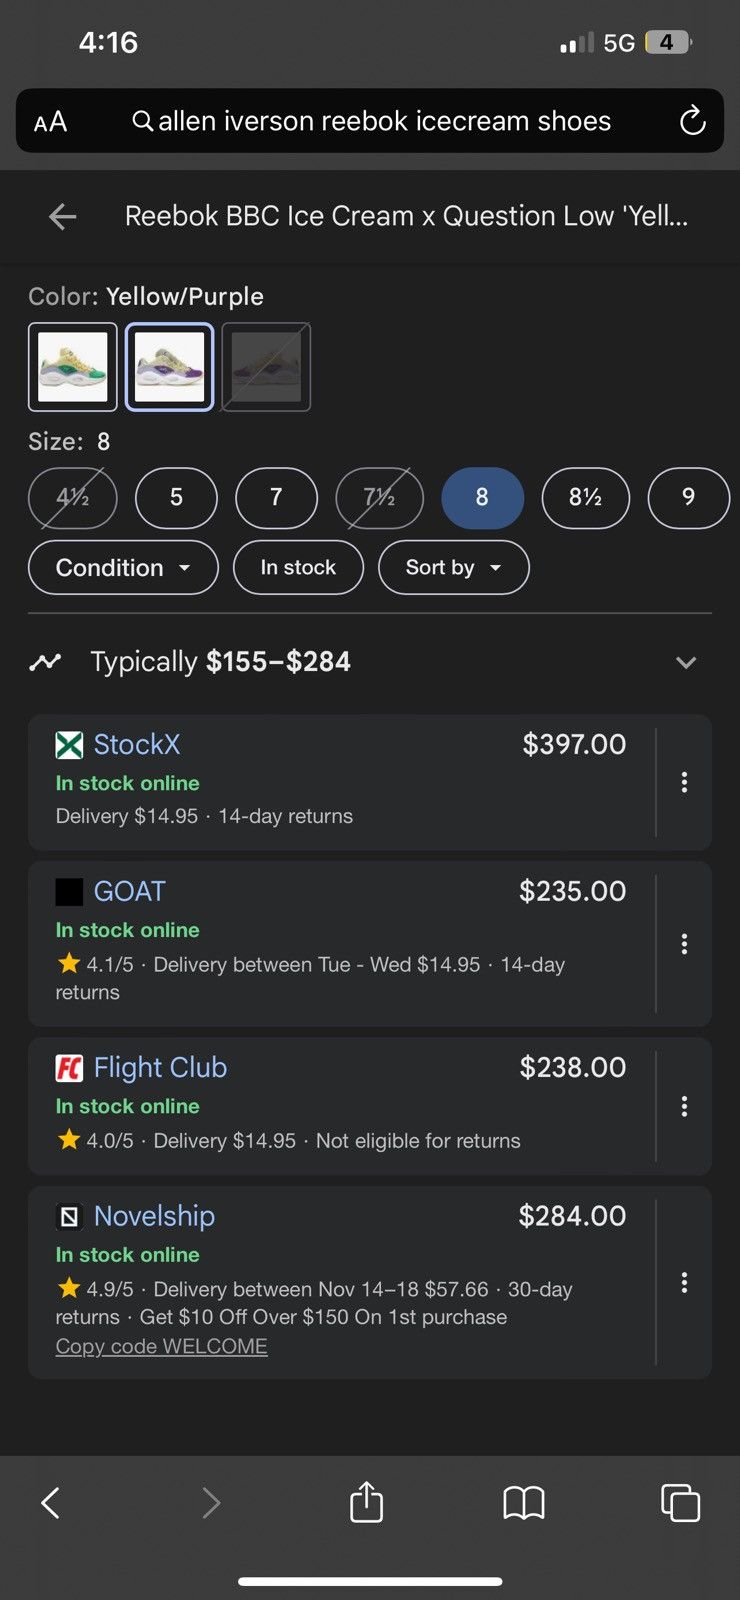Copy code WELCOME for Novelship
The image size is (740, 1600).
tap(161, 1346)
